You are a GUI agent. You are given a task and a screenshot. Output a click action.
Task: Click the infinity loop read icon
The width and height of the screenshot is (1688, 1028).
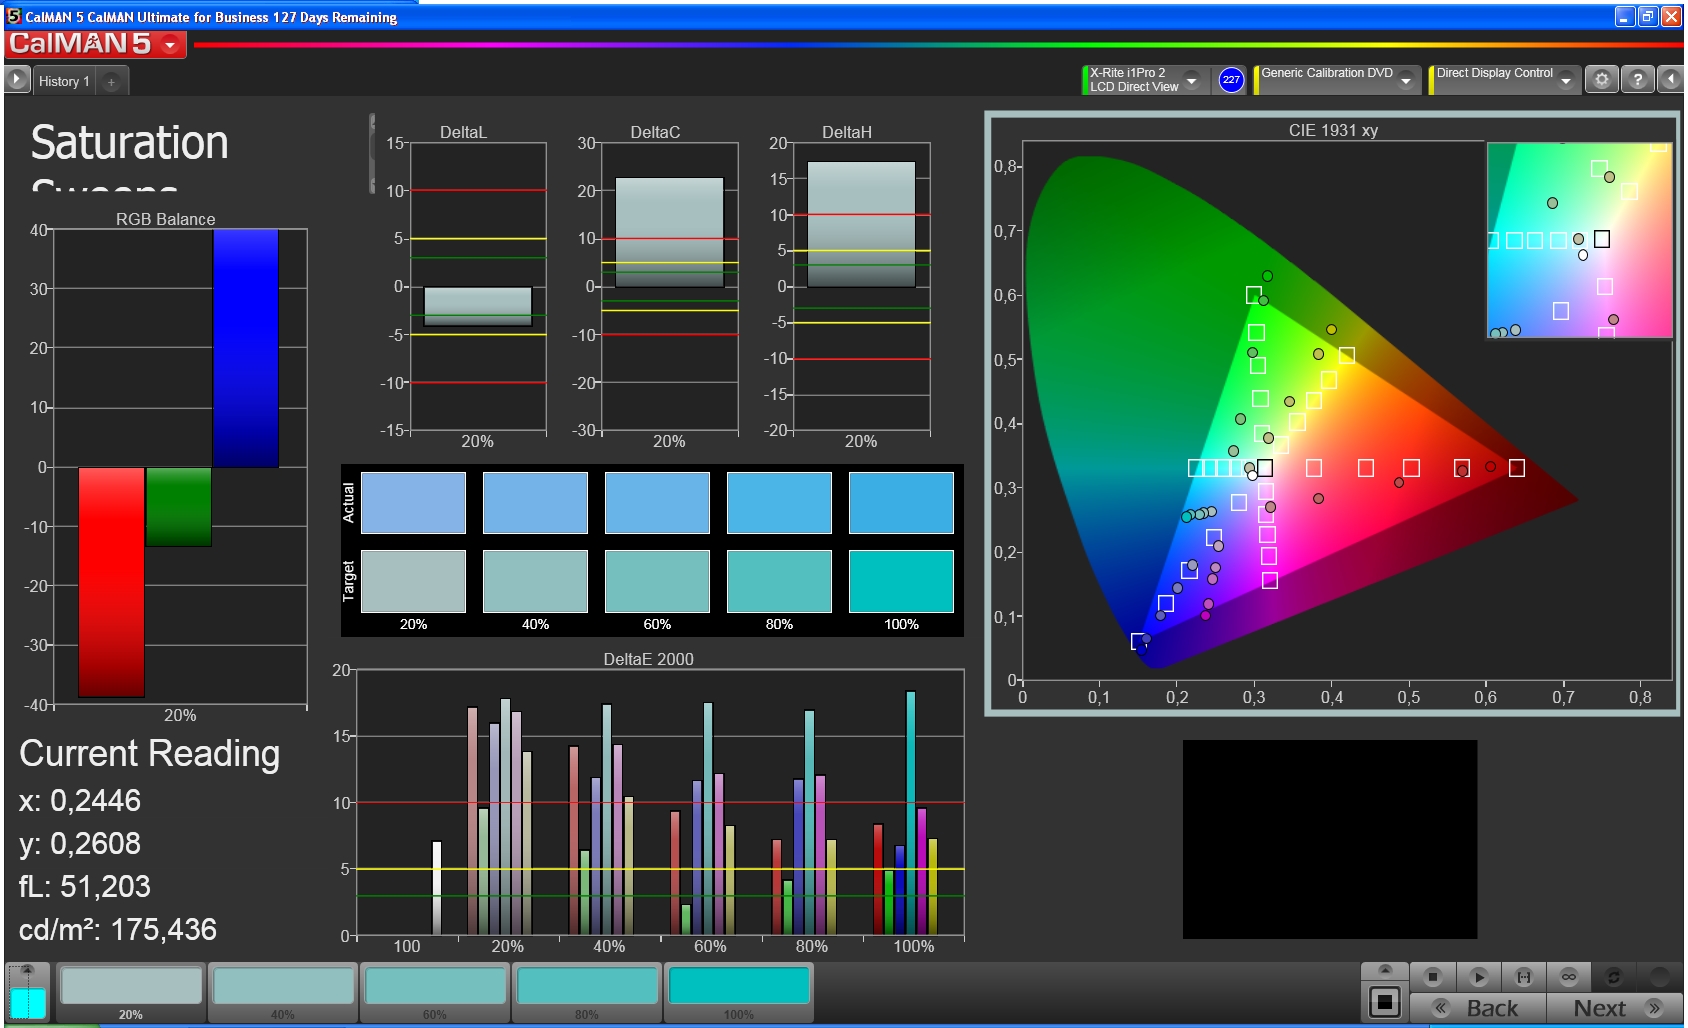point(1568,977)
